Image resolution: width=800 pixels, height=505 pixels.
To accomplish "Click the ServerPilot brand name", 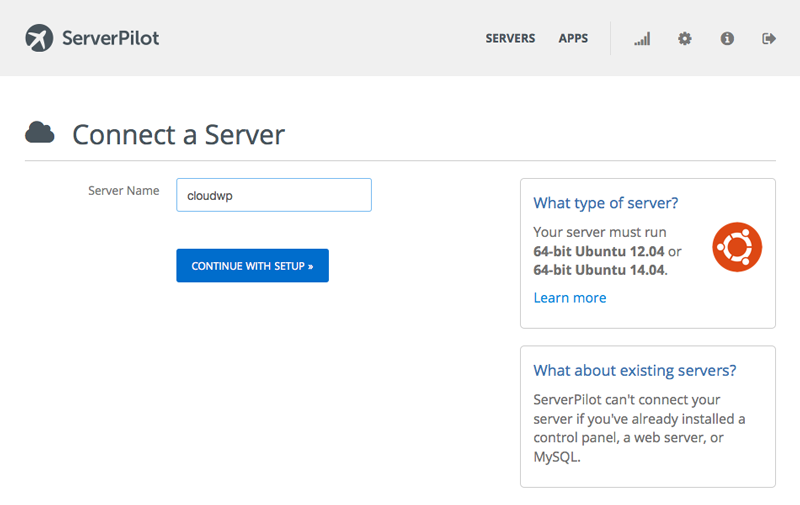I will point(111,38).
